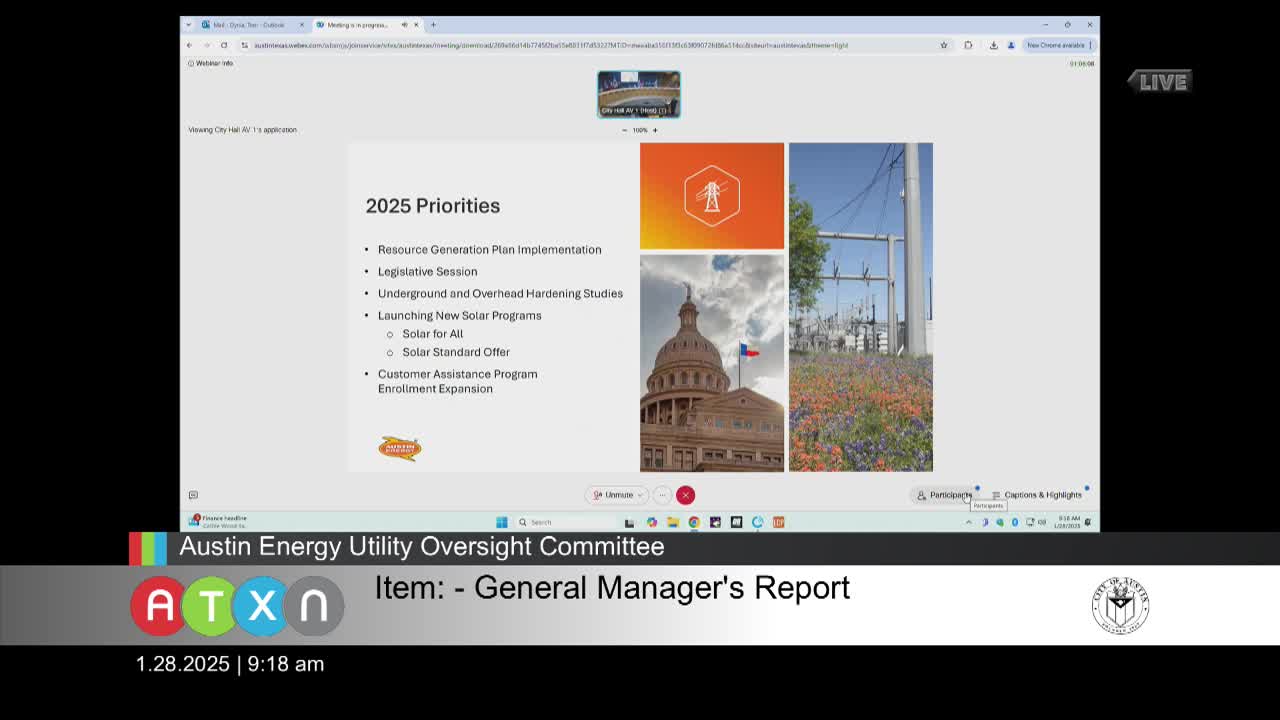1280x720 pixels.
Task: Open browser downloads icon
Action: point(993,45)
